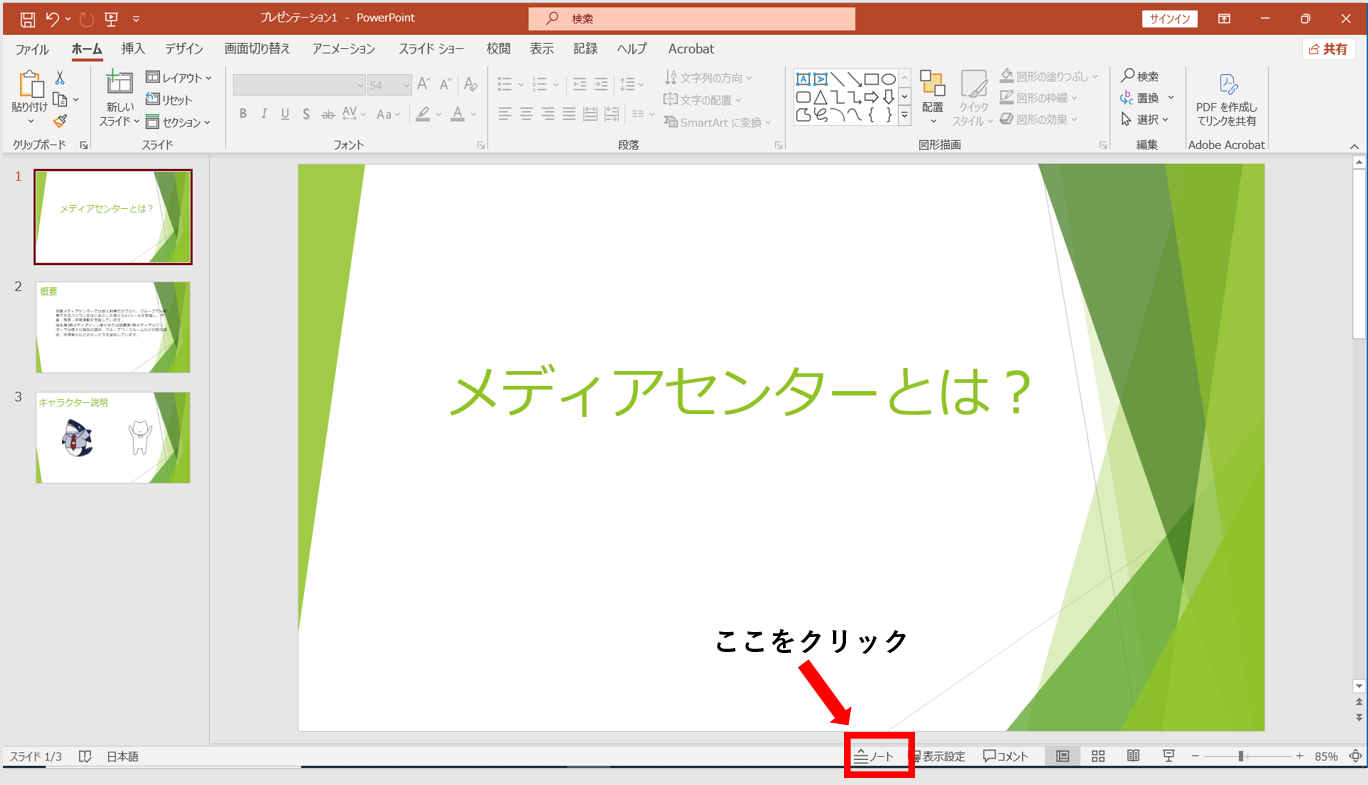Open reading view from status bar

(1133, 757)
